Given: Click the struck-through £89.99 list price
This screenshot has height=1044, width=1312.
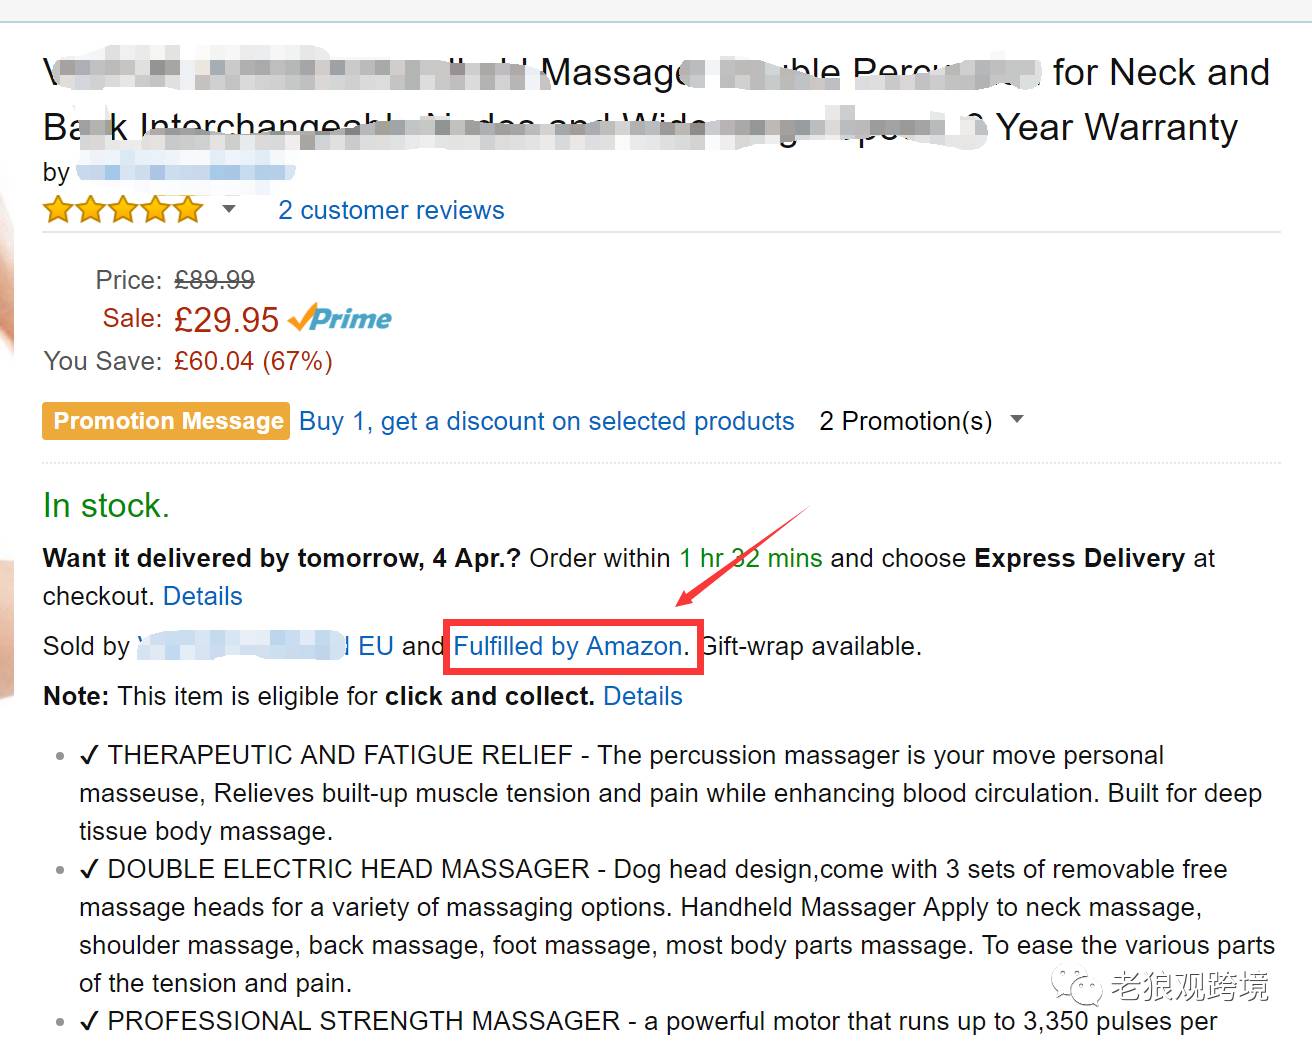Looking at the screenshot, I should [214, 280].
